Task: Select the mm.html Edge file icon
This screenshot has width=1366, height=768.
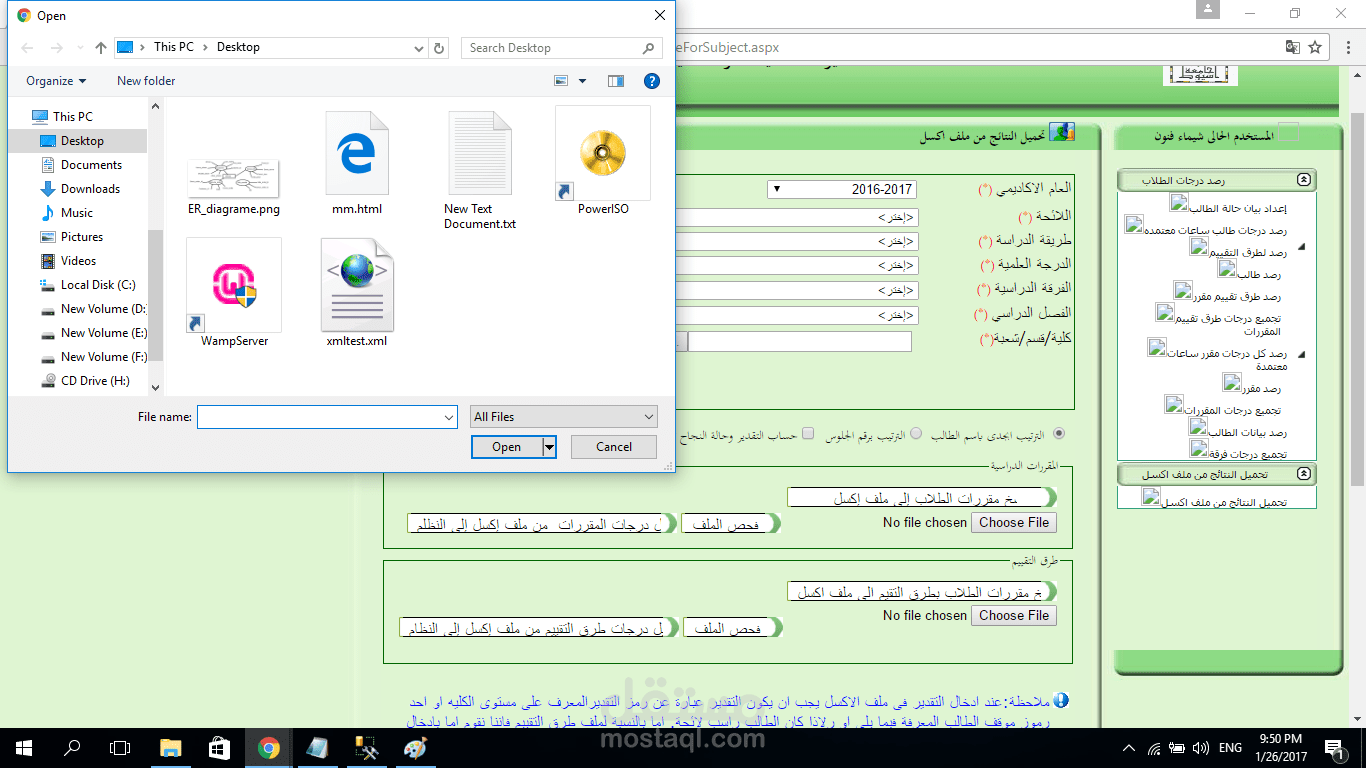Action: [x=356, y=152]
